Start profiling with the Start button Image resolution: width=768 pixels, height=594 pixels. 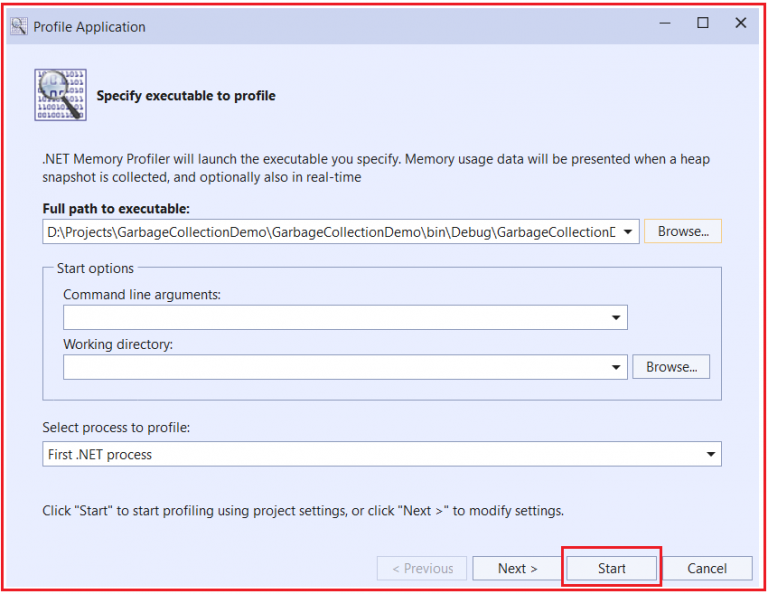point(611,569)
